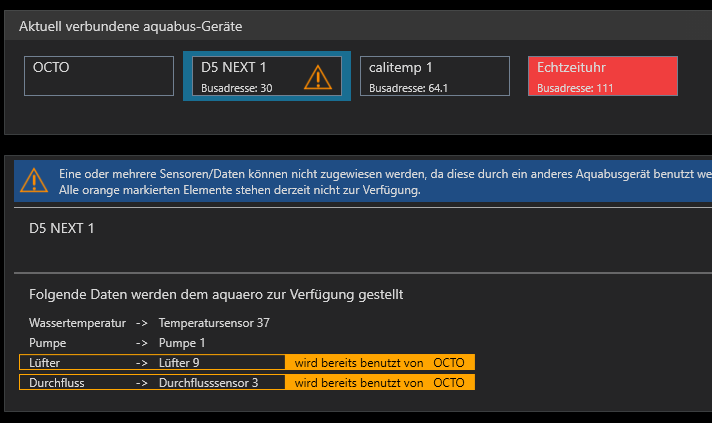Click 'Busadresse: 64.1' text on calitemp tile

pos(408,88)
